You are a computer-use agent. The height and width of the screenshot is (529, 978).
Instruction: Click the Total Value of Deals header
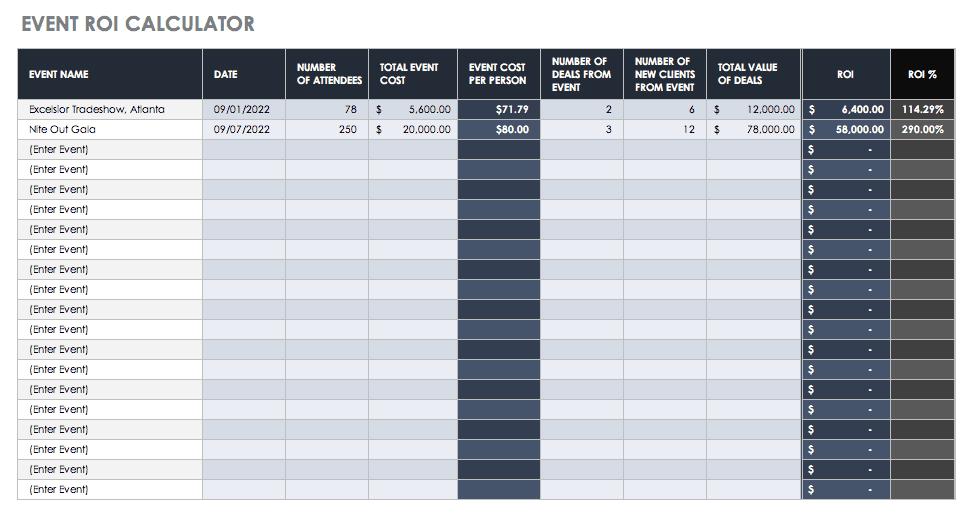click(x=747, y=74)
